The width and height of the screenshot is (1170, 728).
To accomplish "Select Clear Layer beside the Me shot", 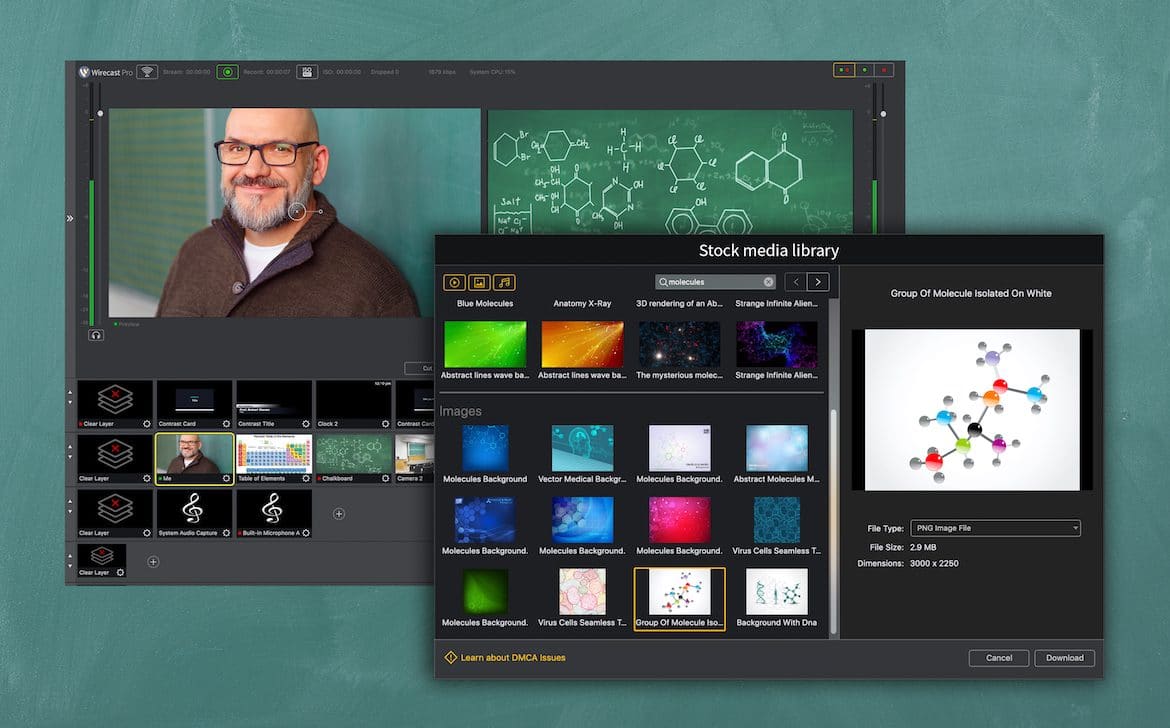I will 115,459.
